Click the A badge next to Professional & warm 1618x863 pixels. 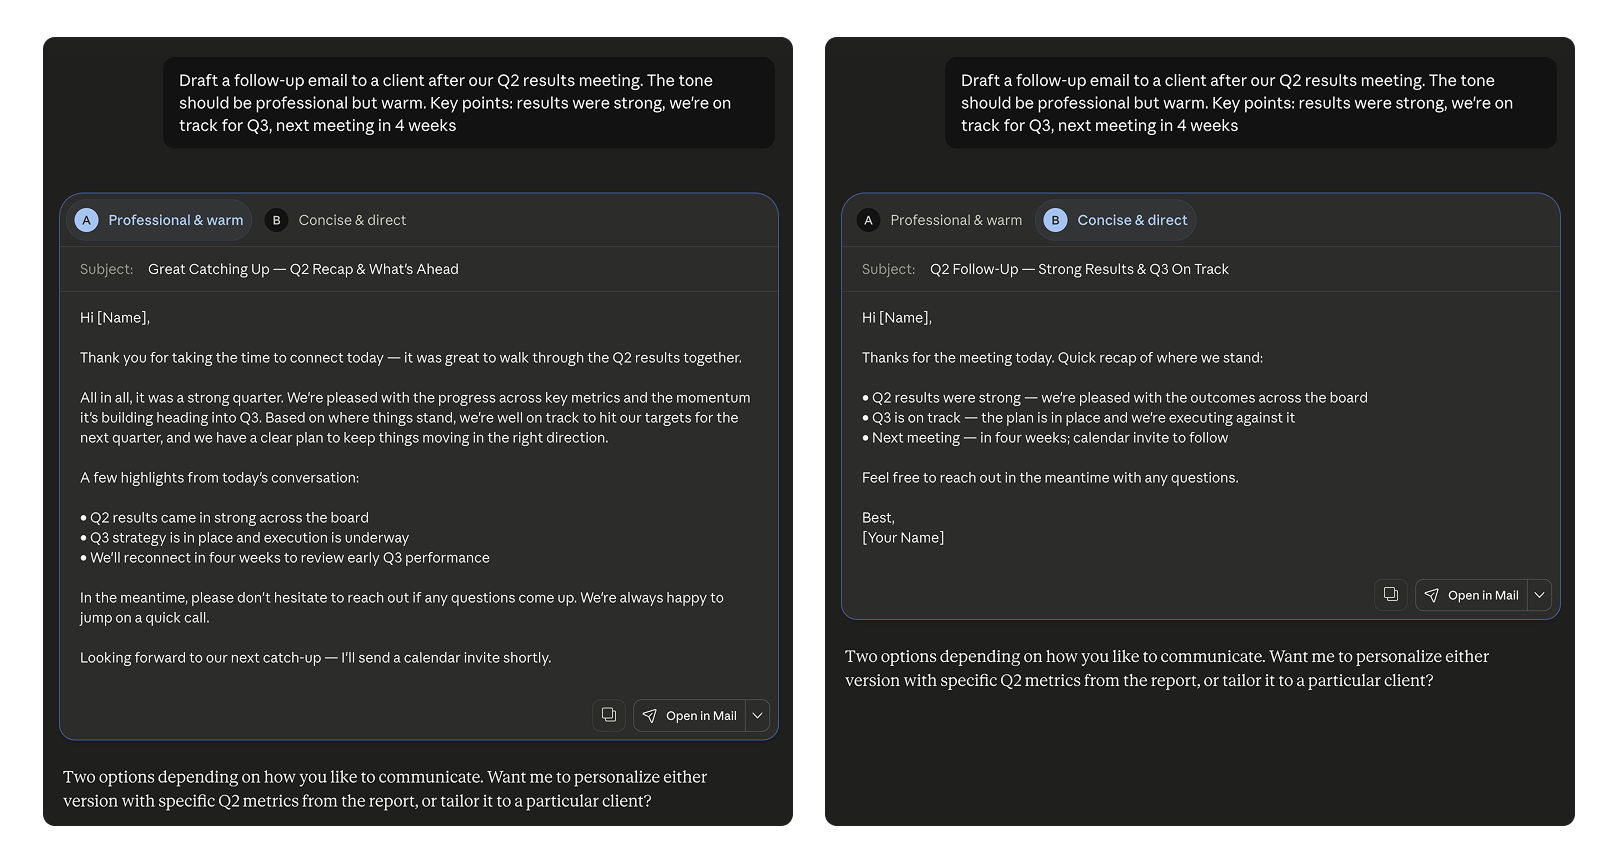click(x=86, y=220)
